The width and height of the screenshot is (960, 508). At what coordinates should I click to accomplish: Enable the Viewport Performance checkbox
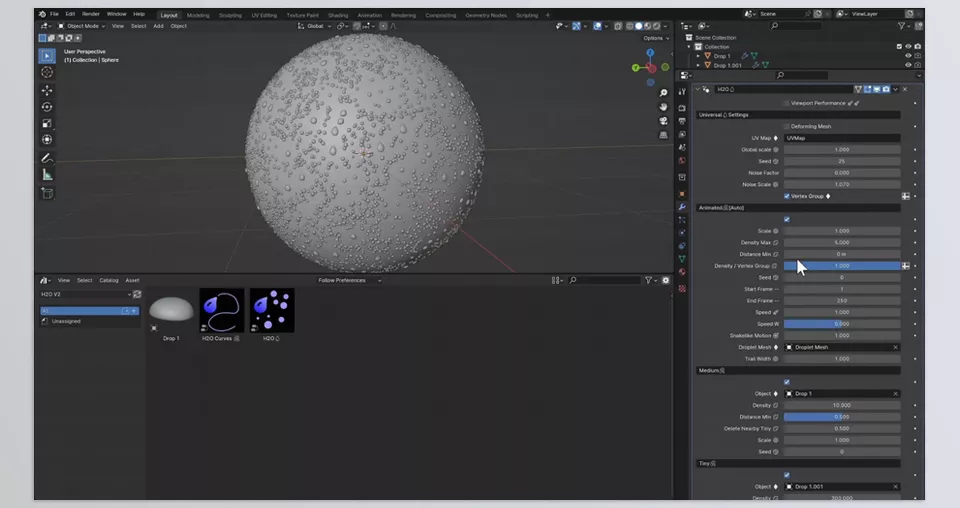786,103
